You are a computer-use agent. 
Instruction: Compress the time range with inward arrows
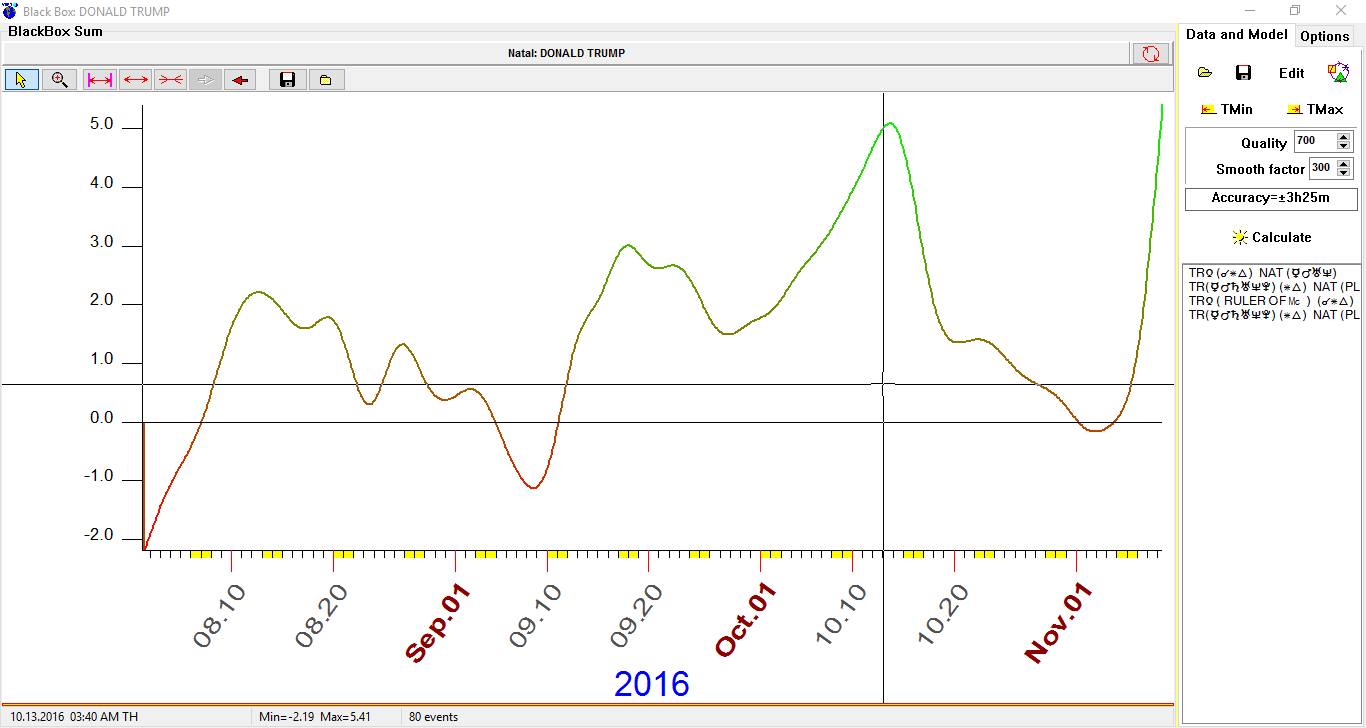pos(171,80)
